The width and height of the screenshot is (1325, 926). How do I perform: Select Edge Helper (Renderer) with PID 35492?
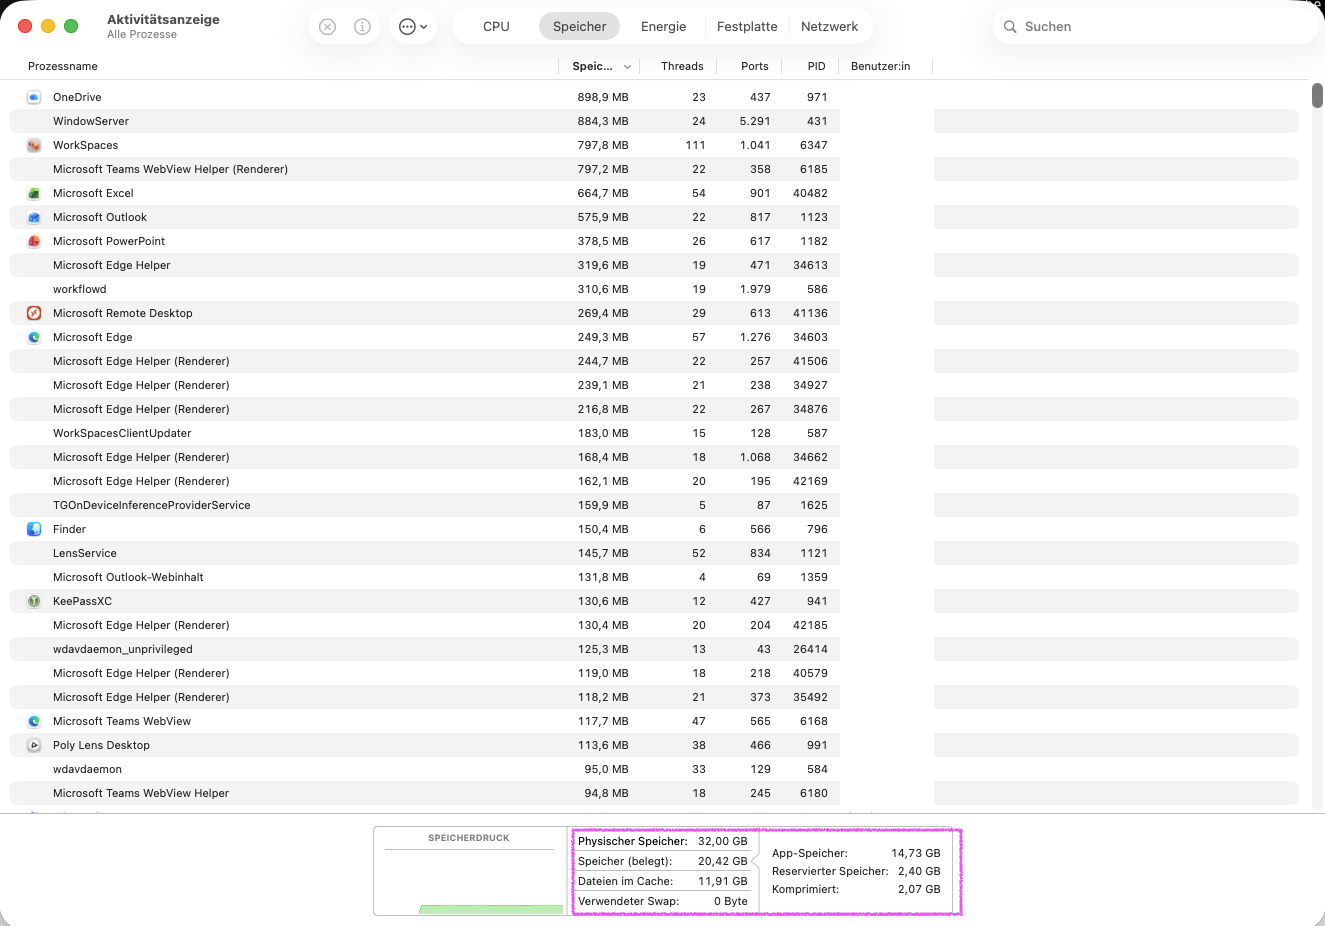654,697
